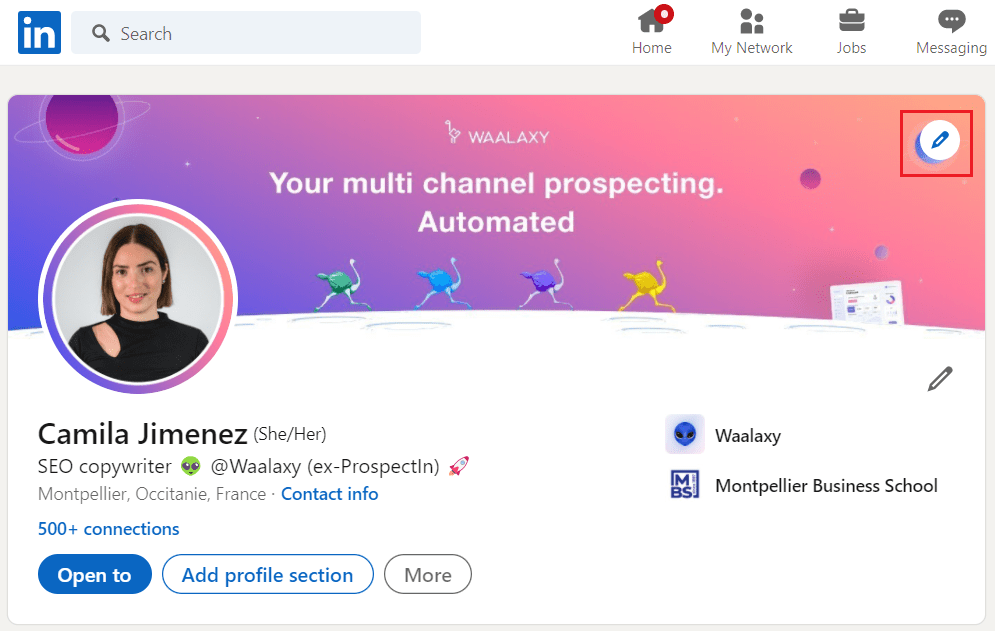Open the My Network icon
Viewport: 995px width, 631px height.
[751, 21]
